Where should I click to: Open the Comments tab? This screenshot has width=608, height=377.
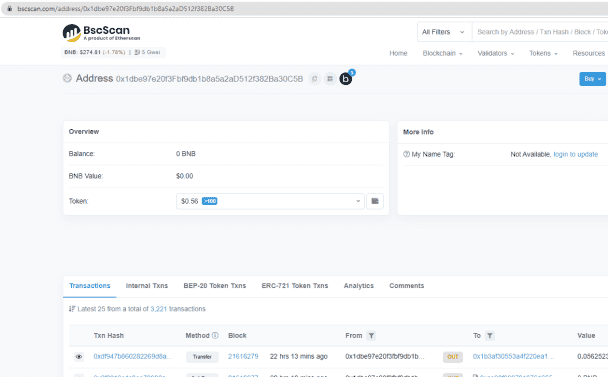pyautogui.click(x=407, y=286)
